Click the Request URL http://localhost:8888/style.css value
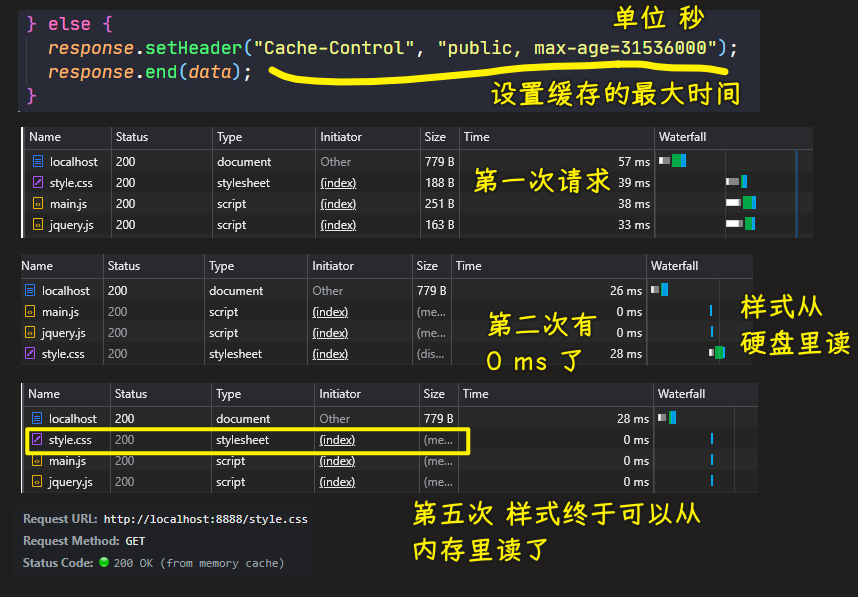This screenshot has width=858, height=597. click(x=206, y=519)
